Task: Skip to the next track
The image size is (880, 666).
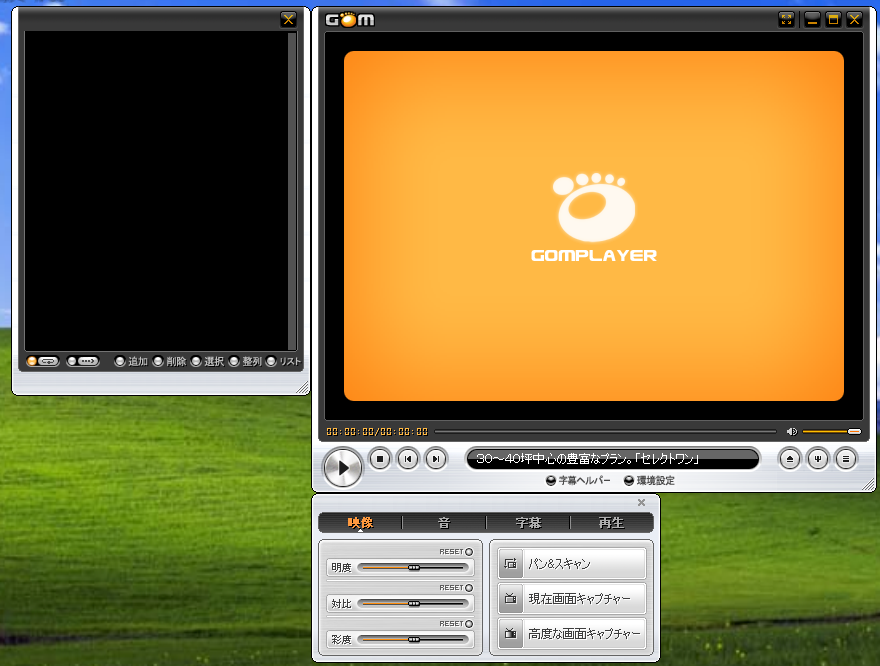Action: point(436,459)
